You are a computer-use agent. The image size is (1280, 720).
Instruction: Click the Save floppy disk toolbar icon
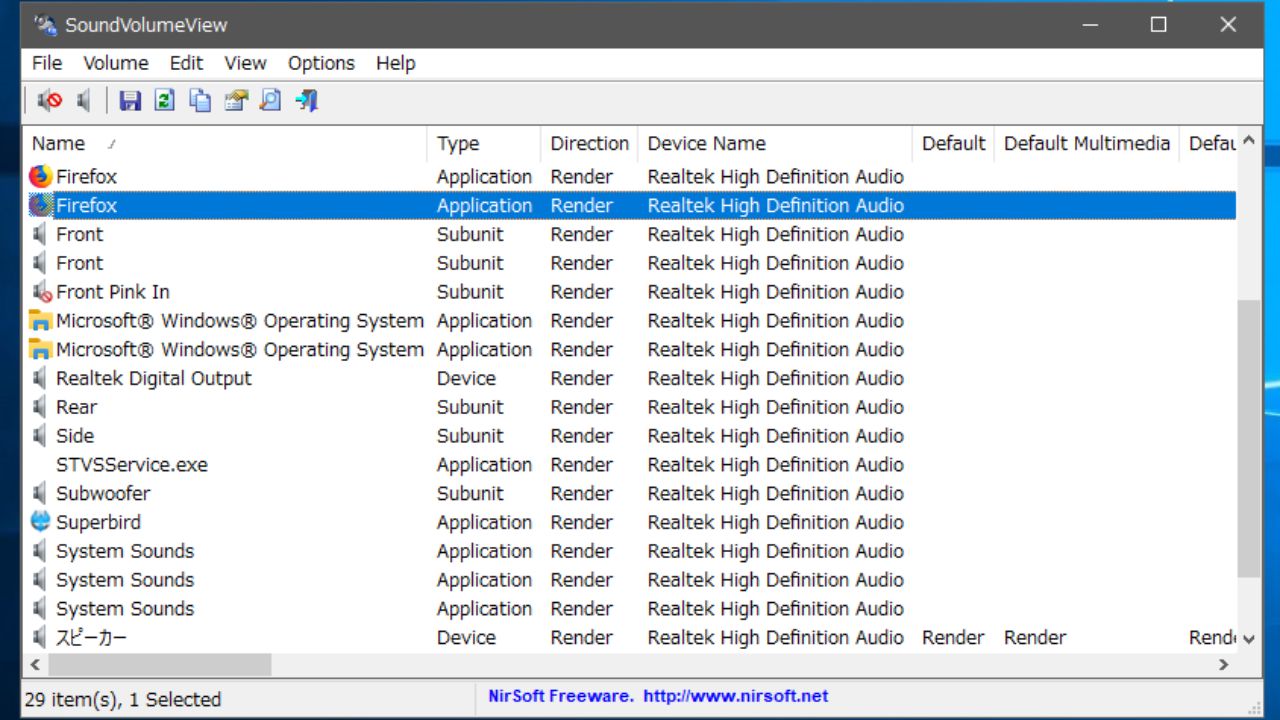pos(130,100)
